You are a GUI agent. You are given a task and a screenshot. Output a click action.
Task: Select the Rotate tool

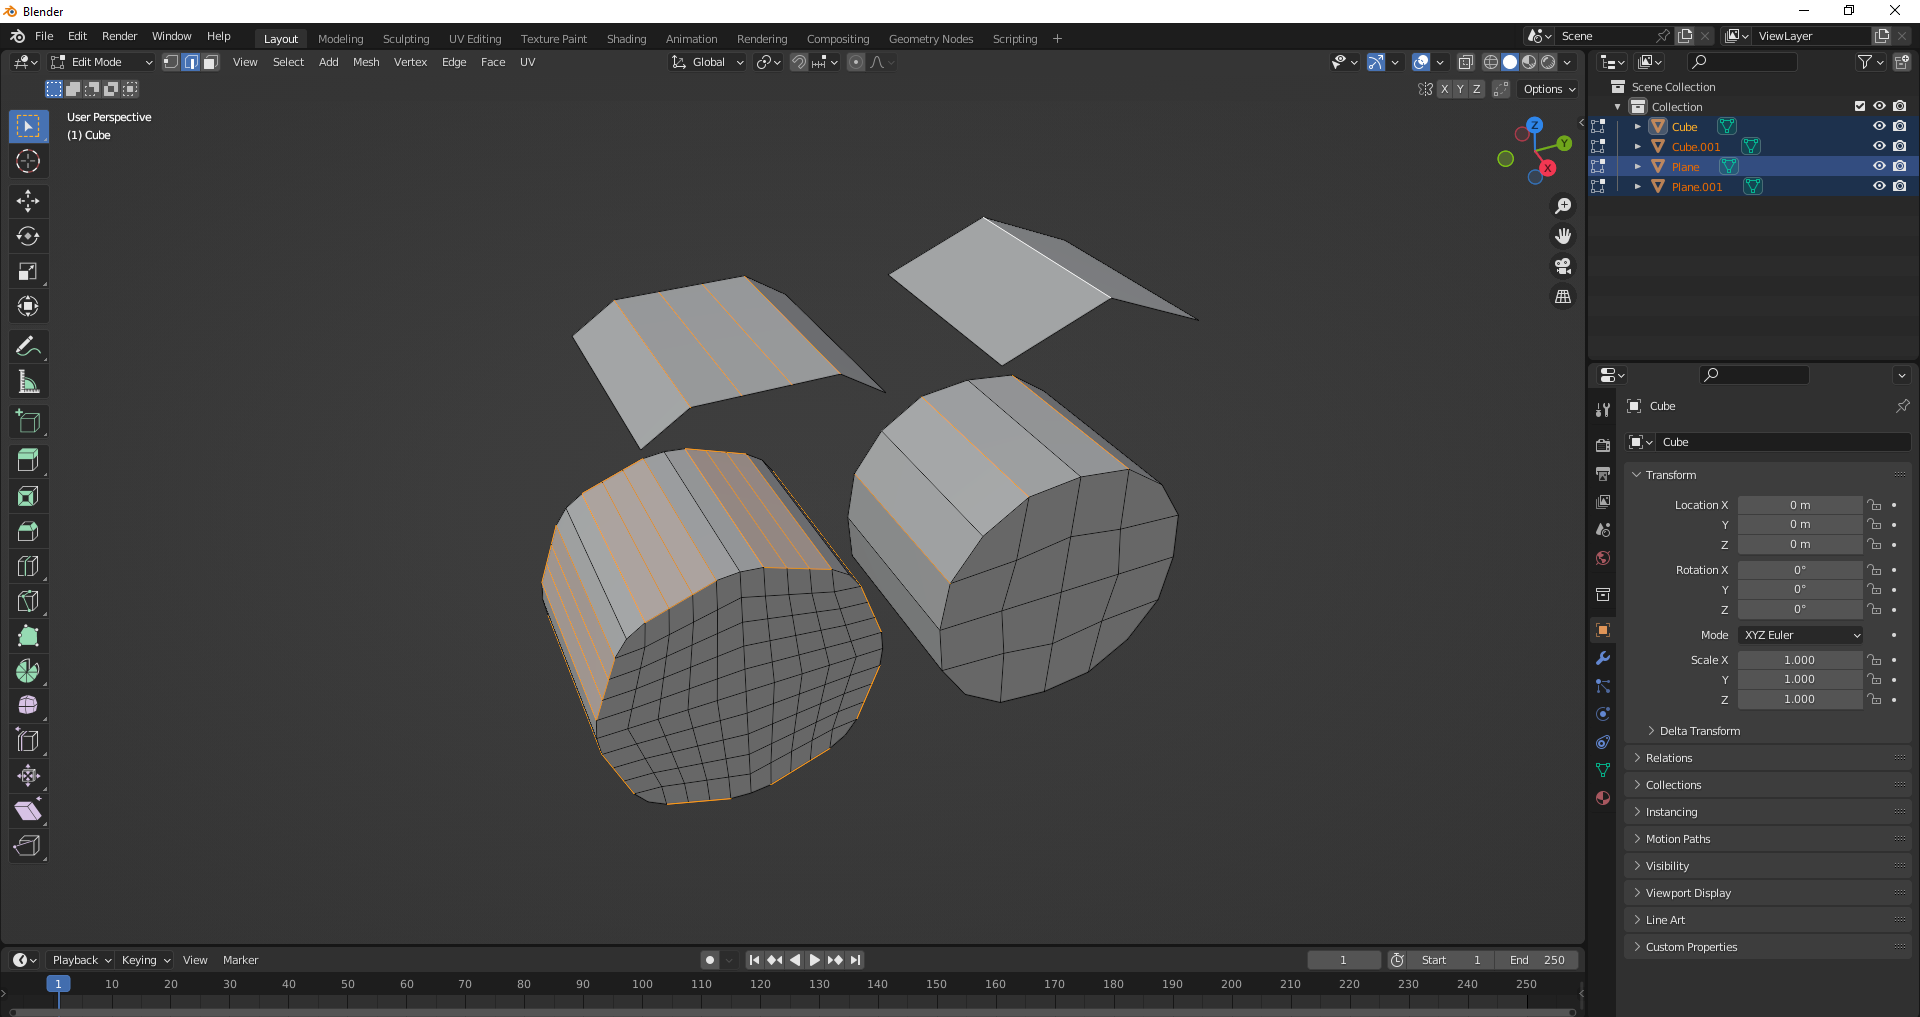point(28,236)
